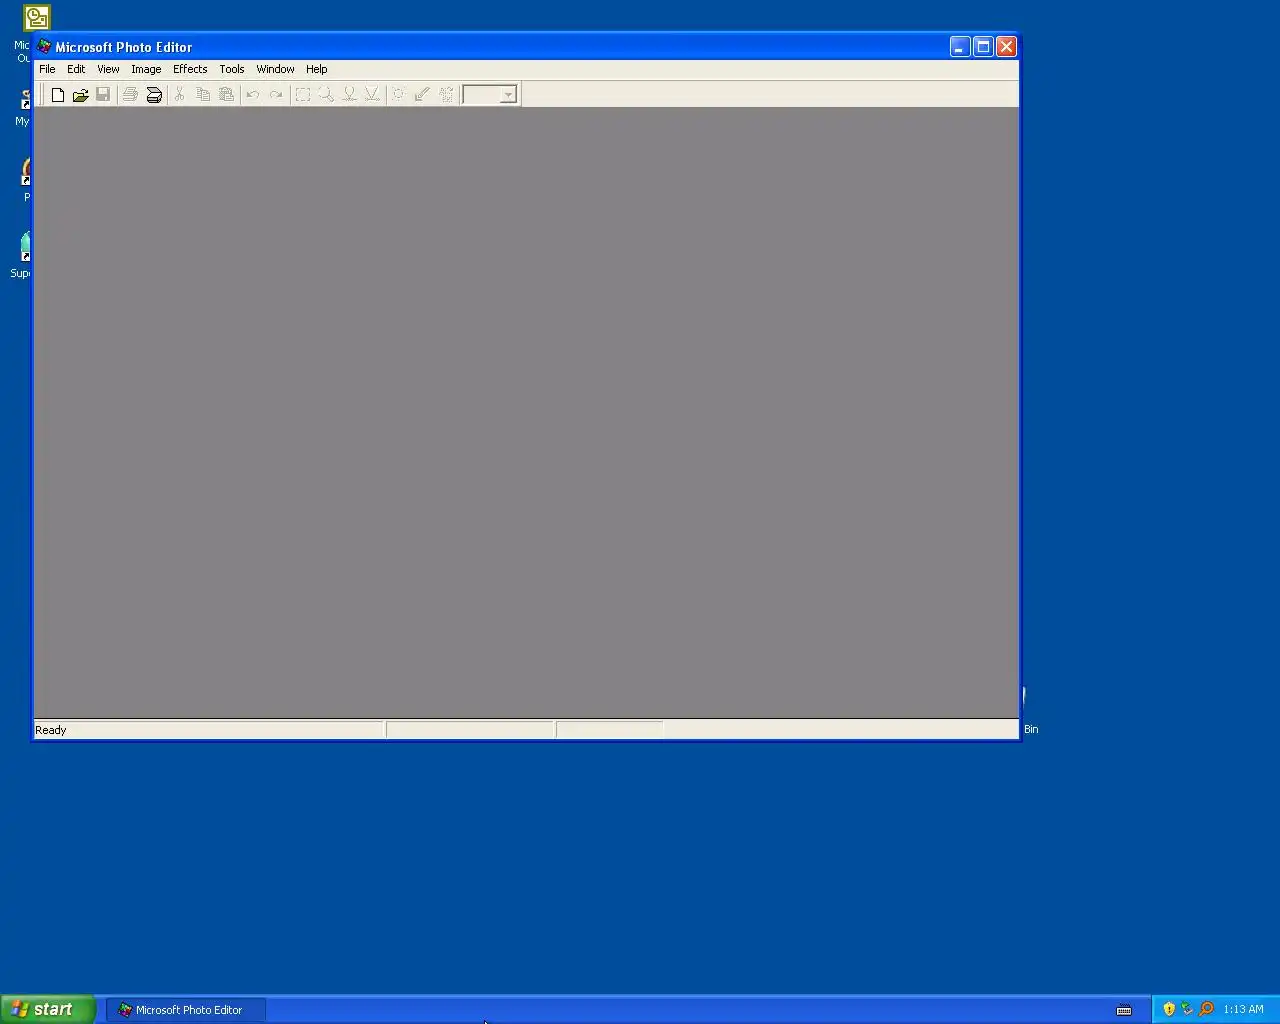
Task: Click the Redo arrow icon
Action: pos(276,95)
